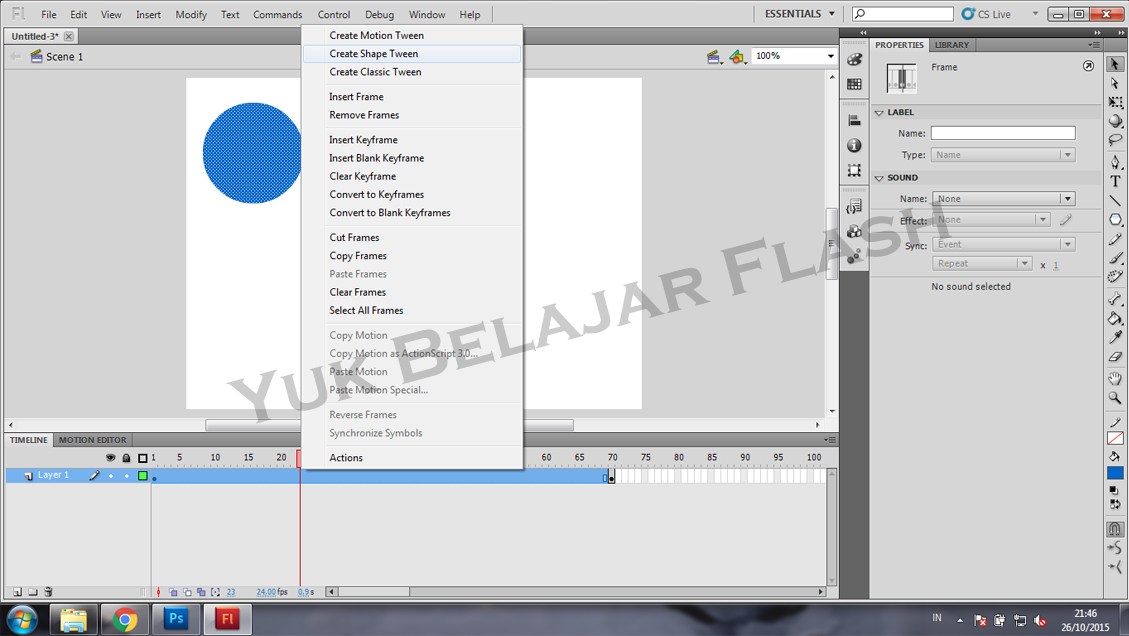This screenshot has height=636, width=1129.
Task: Enable Onion Skin mode
Action: [173, 592]
